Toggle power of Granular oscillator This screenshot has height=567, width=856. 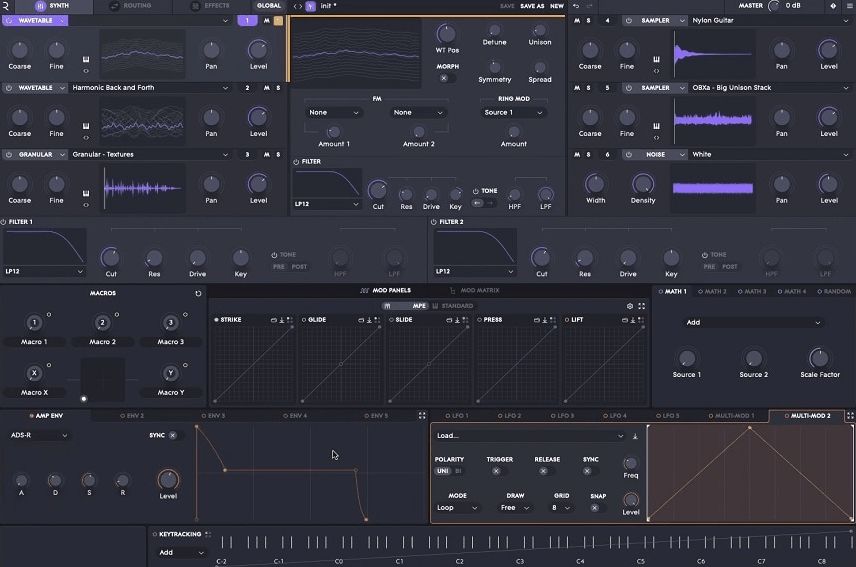click(x=9, y=154)
